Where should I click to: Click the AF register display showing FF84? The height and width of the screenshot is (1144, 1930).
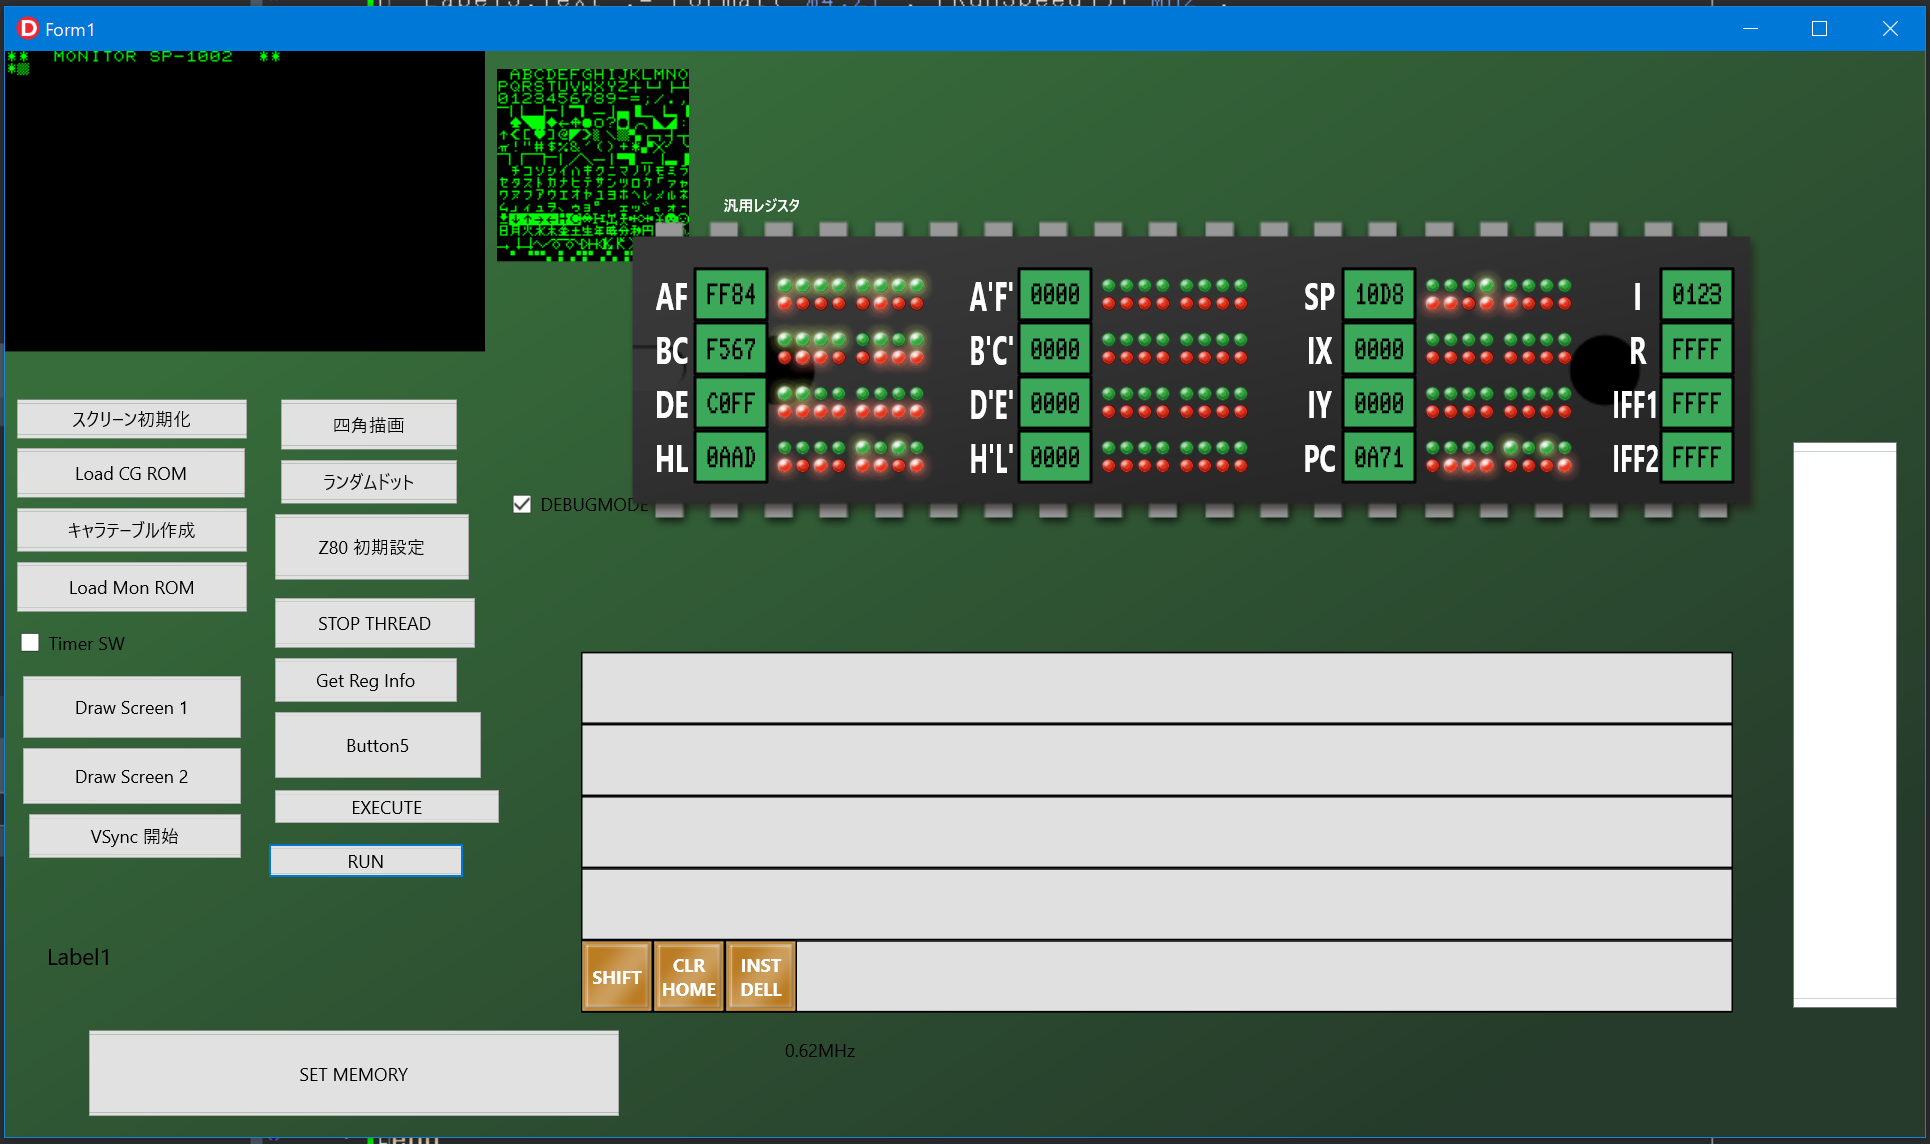730,294
